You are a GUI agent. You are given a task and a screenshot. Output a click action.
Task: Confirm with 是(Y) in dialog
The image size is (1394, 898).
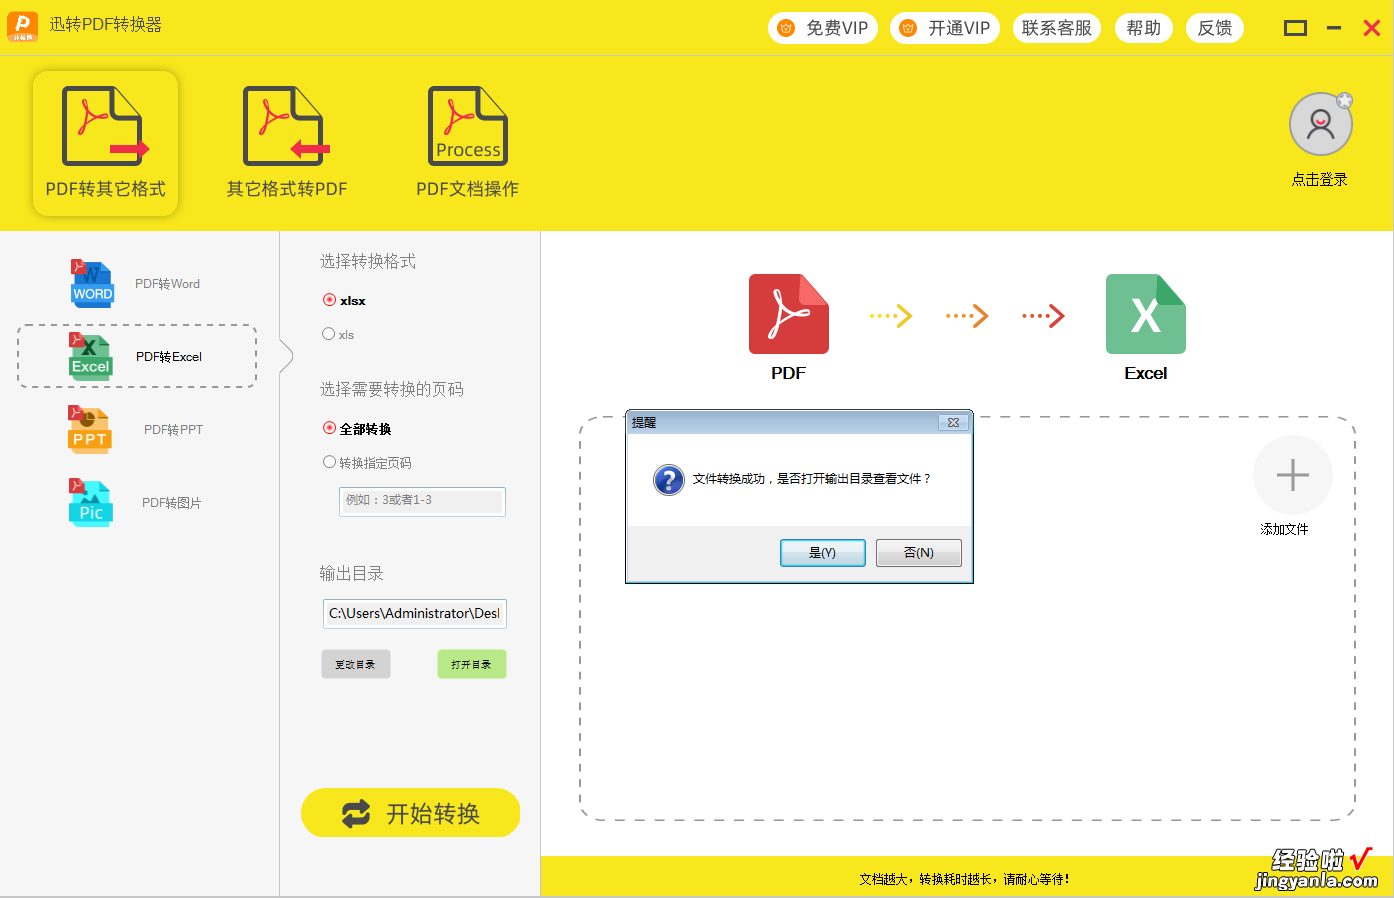click(823, 553)
